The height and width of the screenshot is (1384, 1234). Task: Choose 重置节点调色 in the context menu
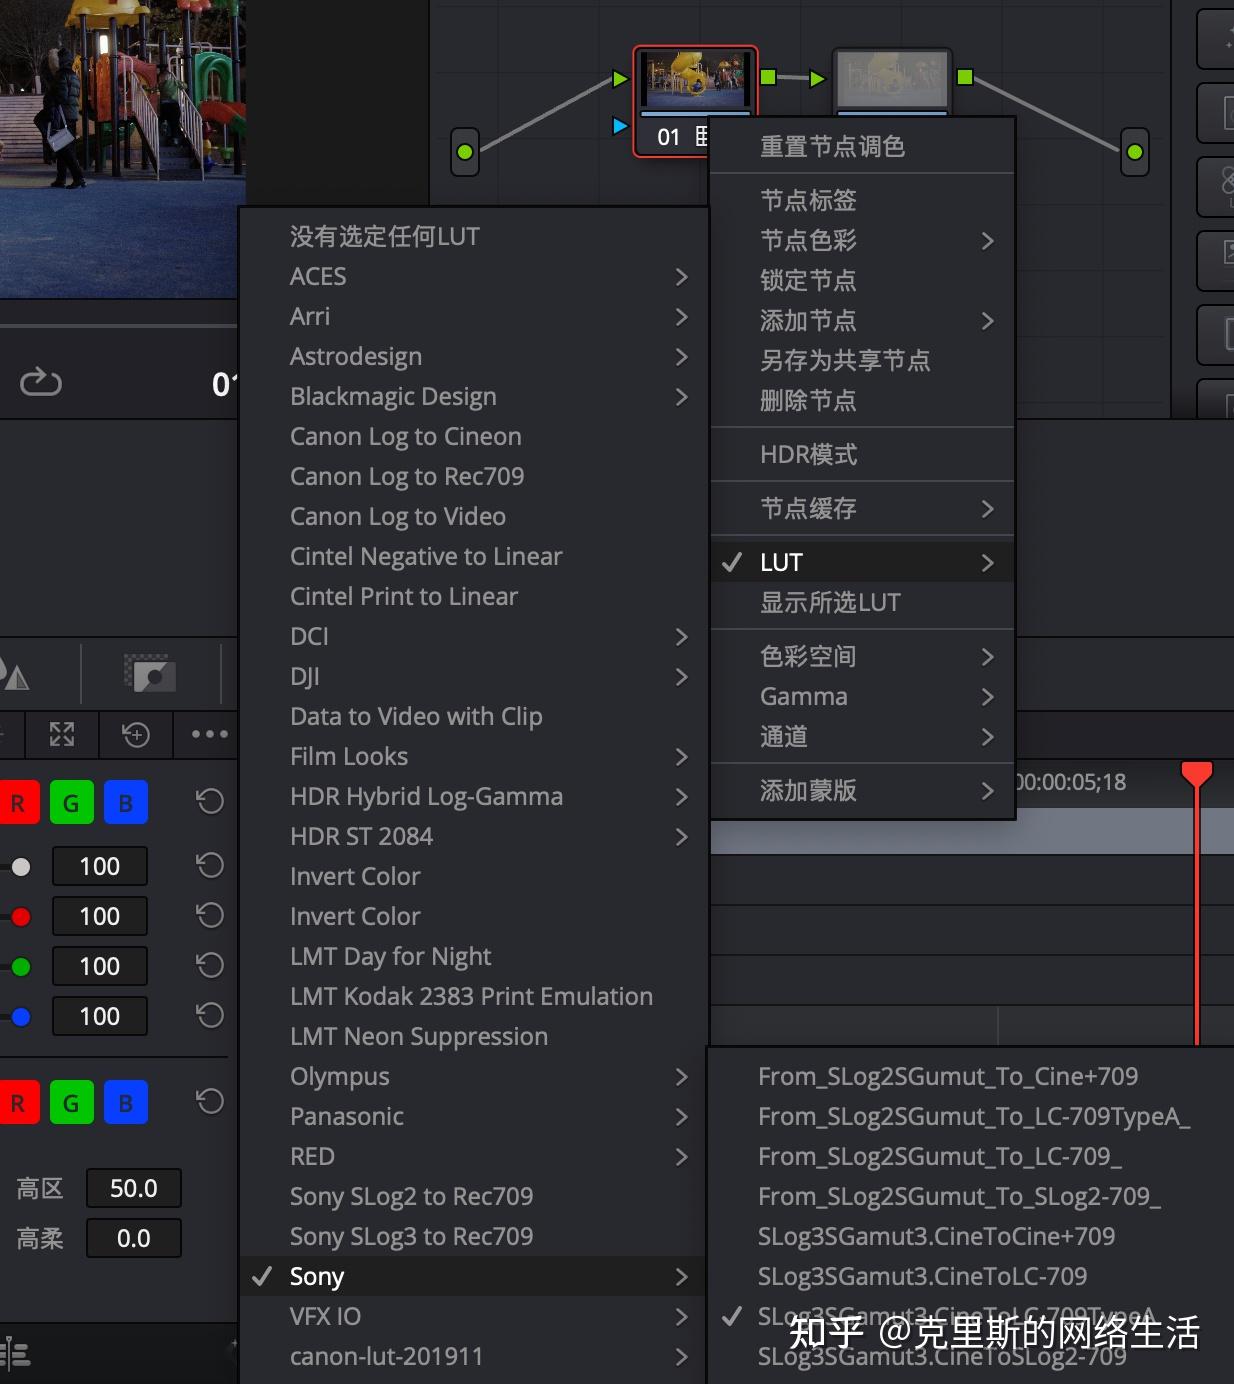[835, 146]
